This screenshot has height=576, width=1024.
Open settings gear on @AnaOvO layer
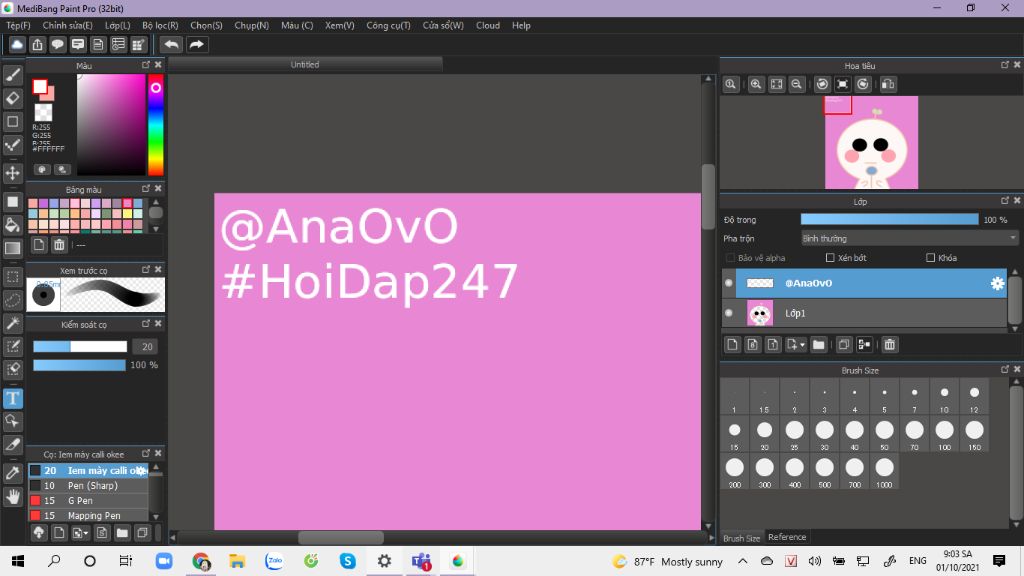(x=997, y=283)
